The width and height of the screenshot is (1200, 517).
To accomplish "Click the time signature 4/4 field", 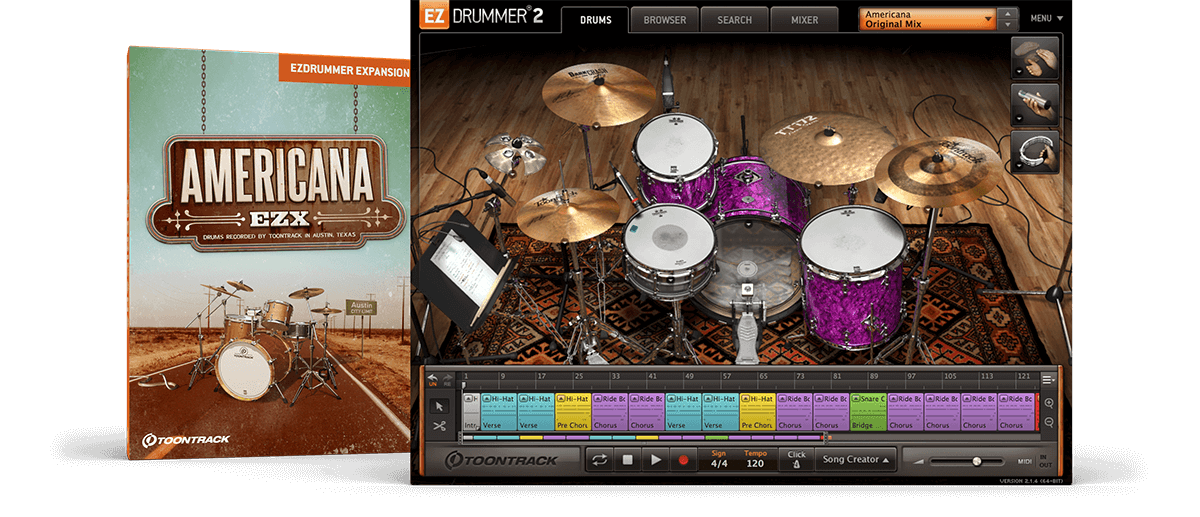I will [x=719, y=460].
